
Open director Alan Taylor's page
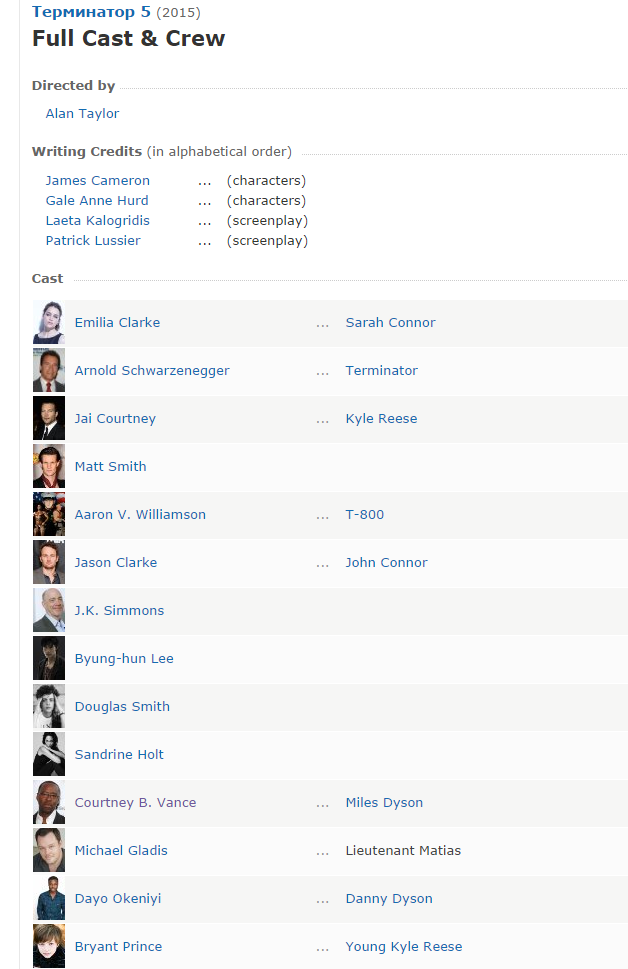(x=82, y=114)
